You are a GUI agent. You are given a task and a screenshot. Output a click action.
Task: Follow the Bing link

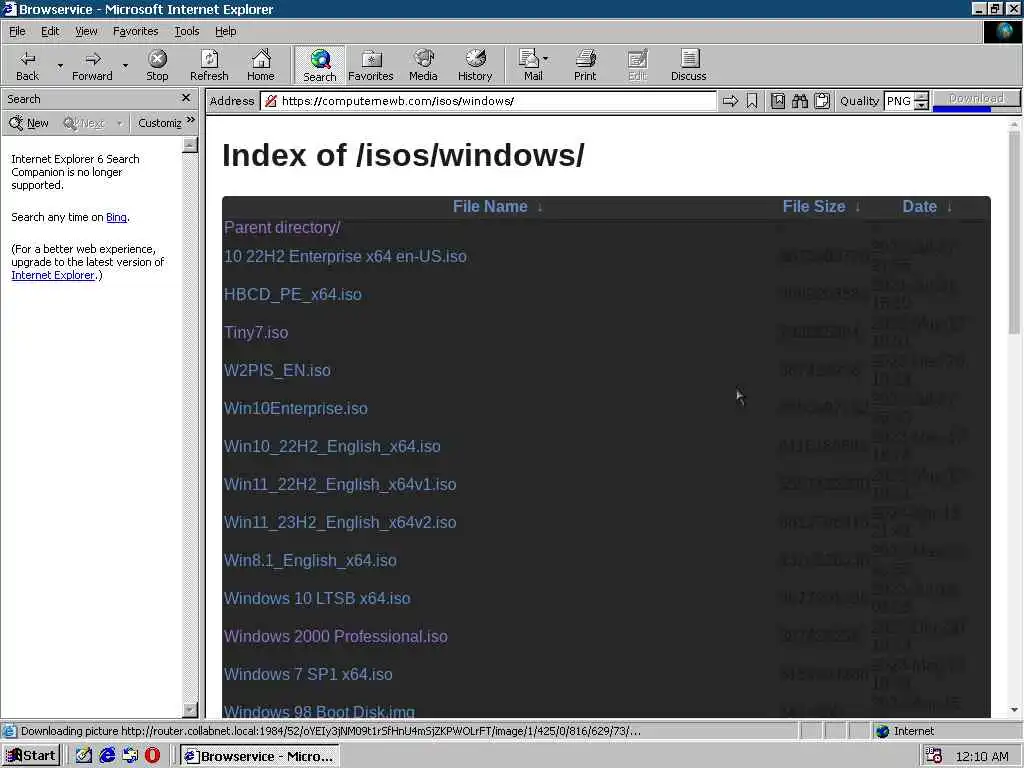[116, 217]
